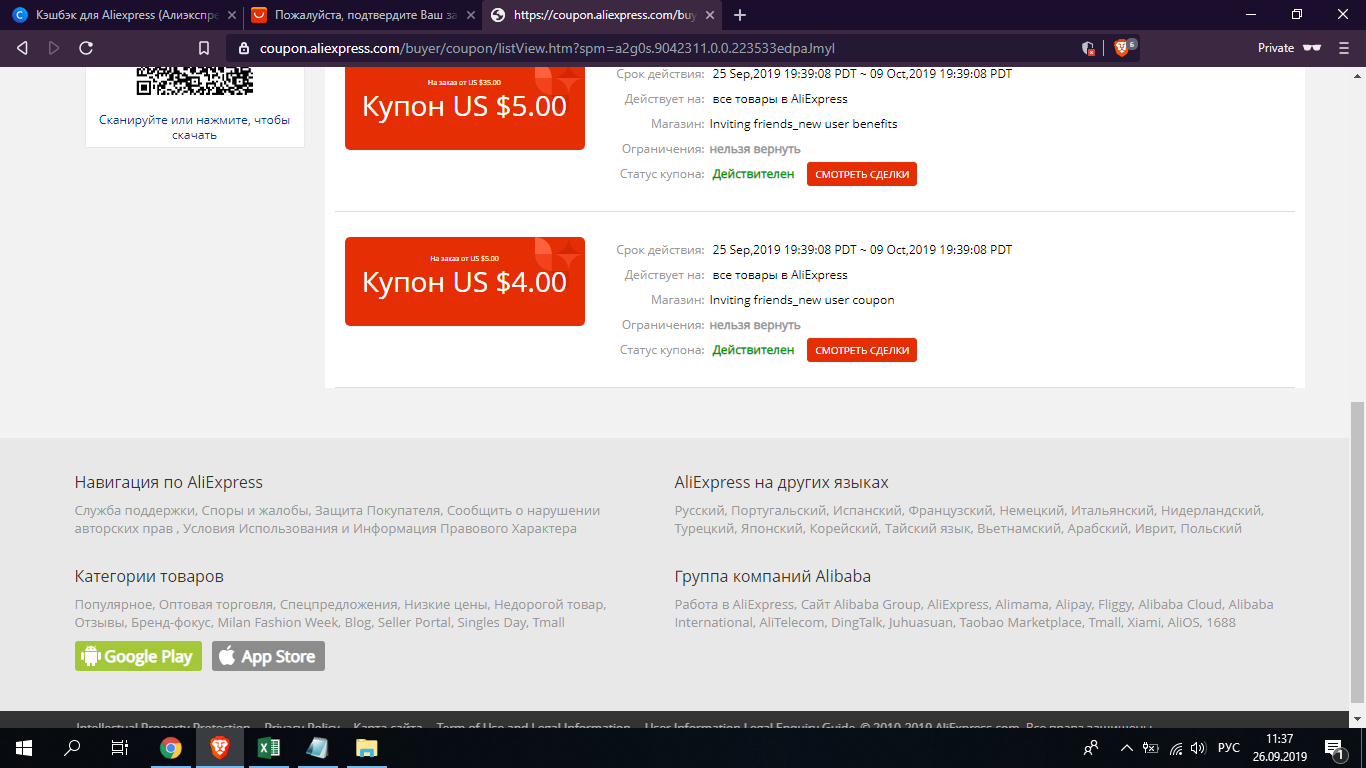Launch Google Chrome from the taskbar

(171, 748)
